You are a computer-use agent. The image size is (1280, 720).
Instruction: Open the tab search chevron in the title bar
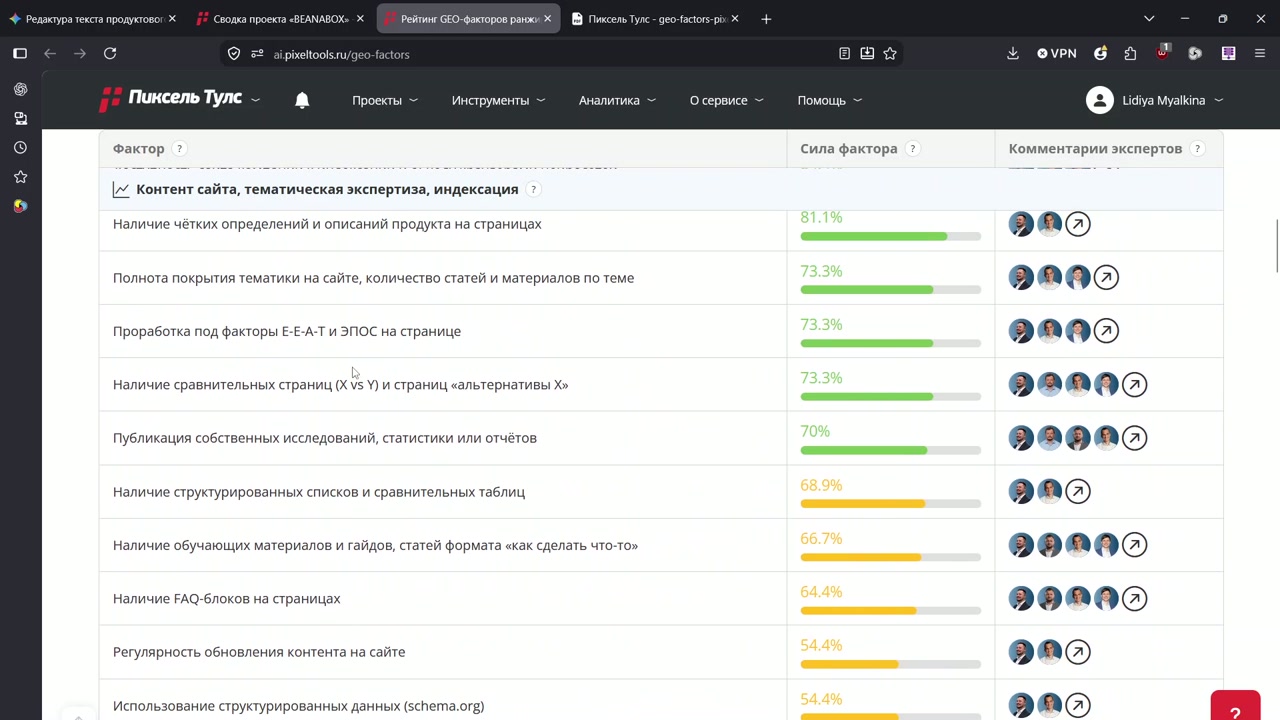tap(1149, 19)
